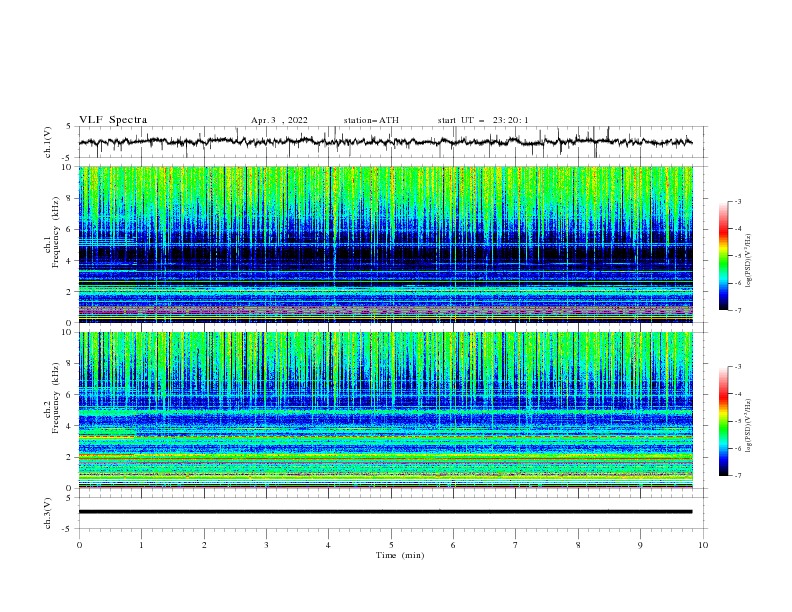
Task: Click time axis tick label '9'
Action: tap(640, 545)
